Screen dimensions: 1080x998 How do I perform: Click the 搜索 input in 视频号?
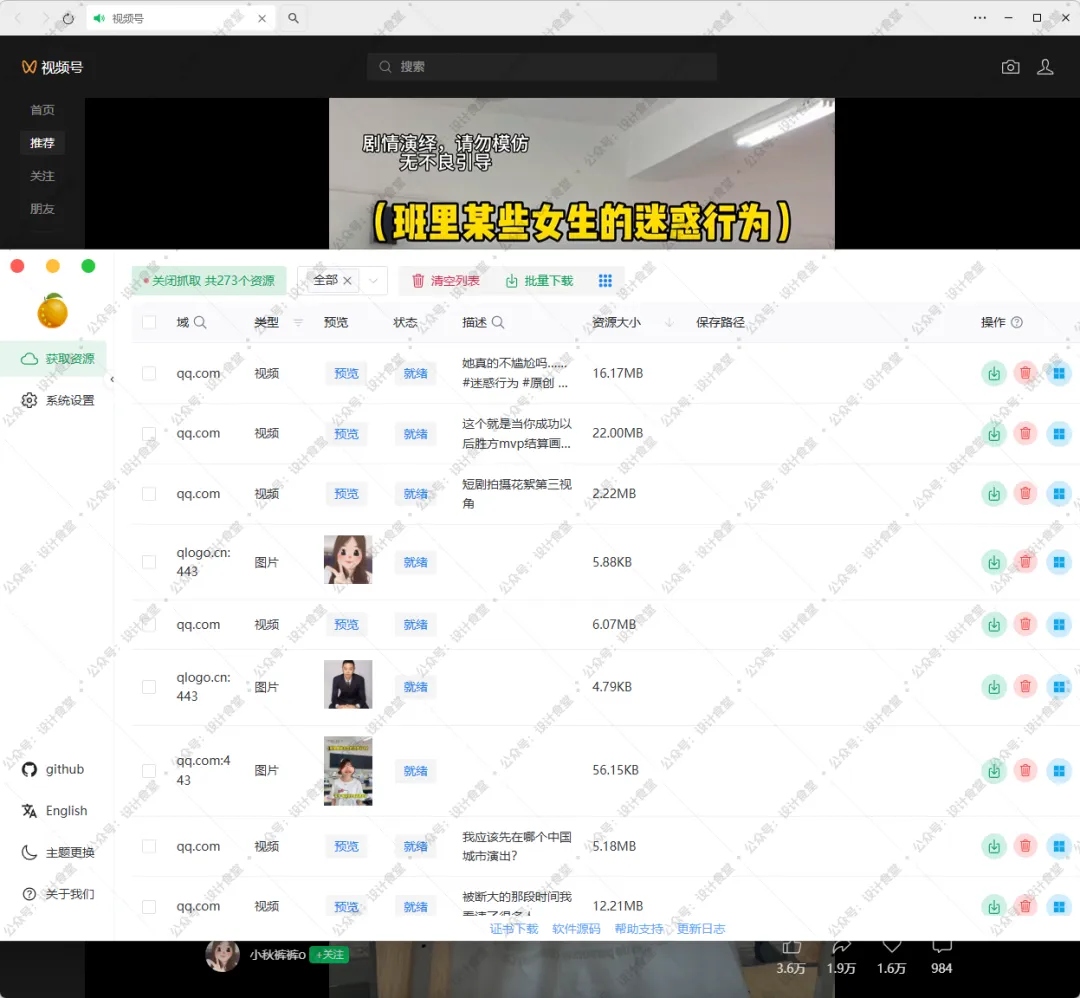542,67
